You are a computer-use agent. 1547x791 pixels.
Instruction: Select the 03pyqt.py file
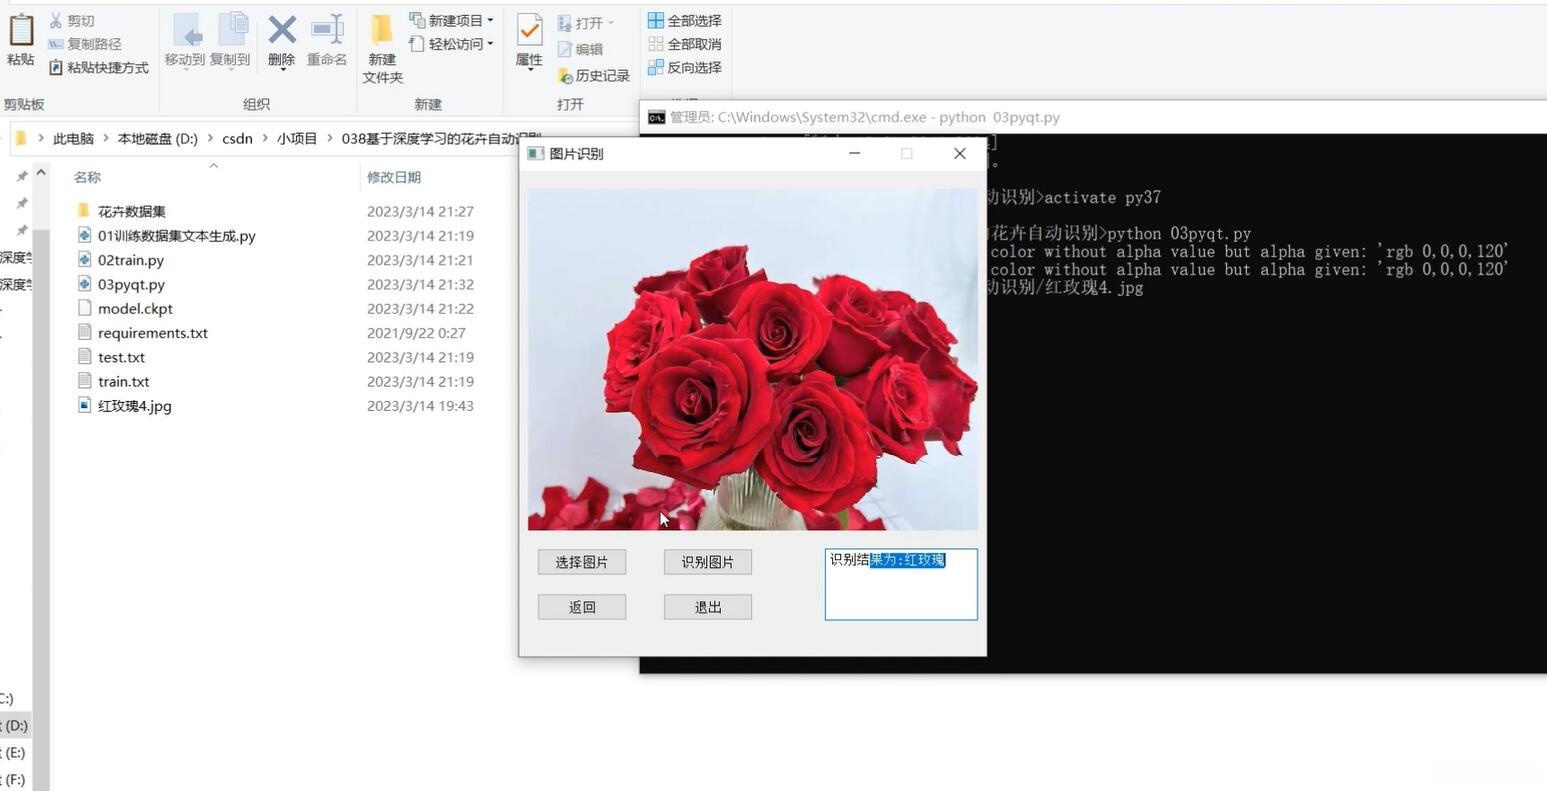(x=121, y=284)
